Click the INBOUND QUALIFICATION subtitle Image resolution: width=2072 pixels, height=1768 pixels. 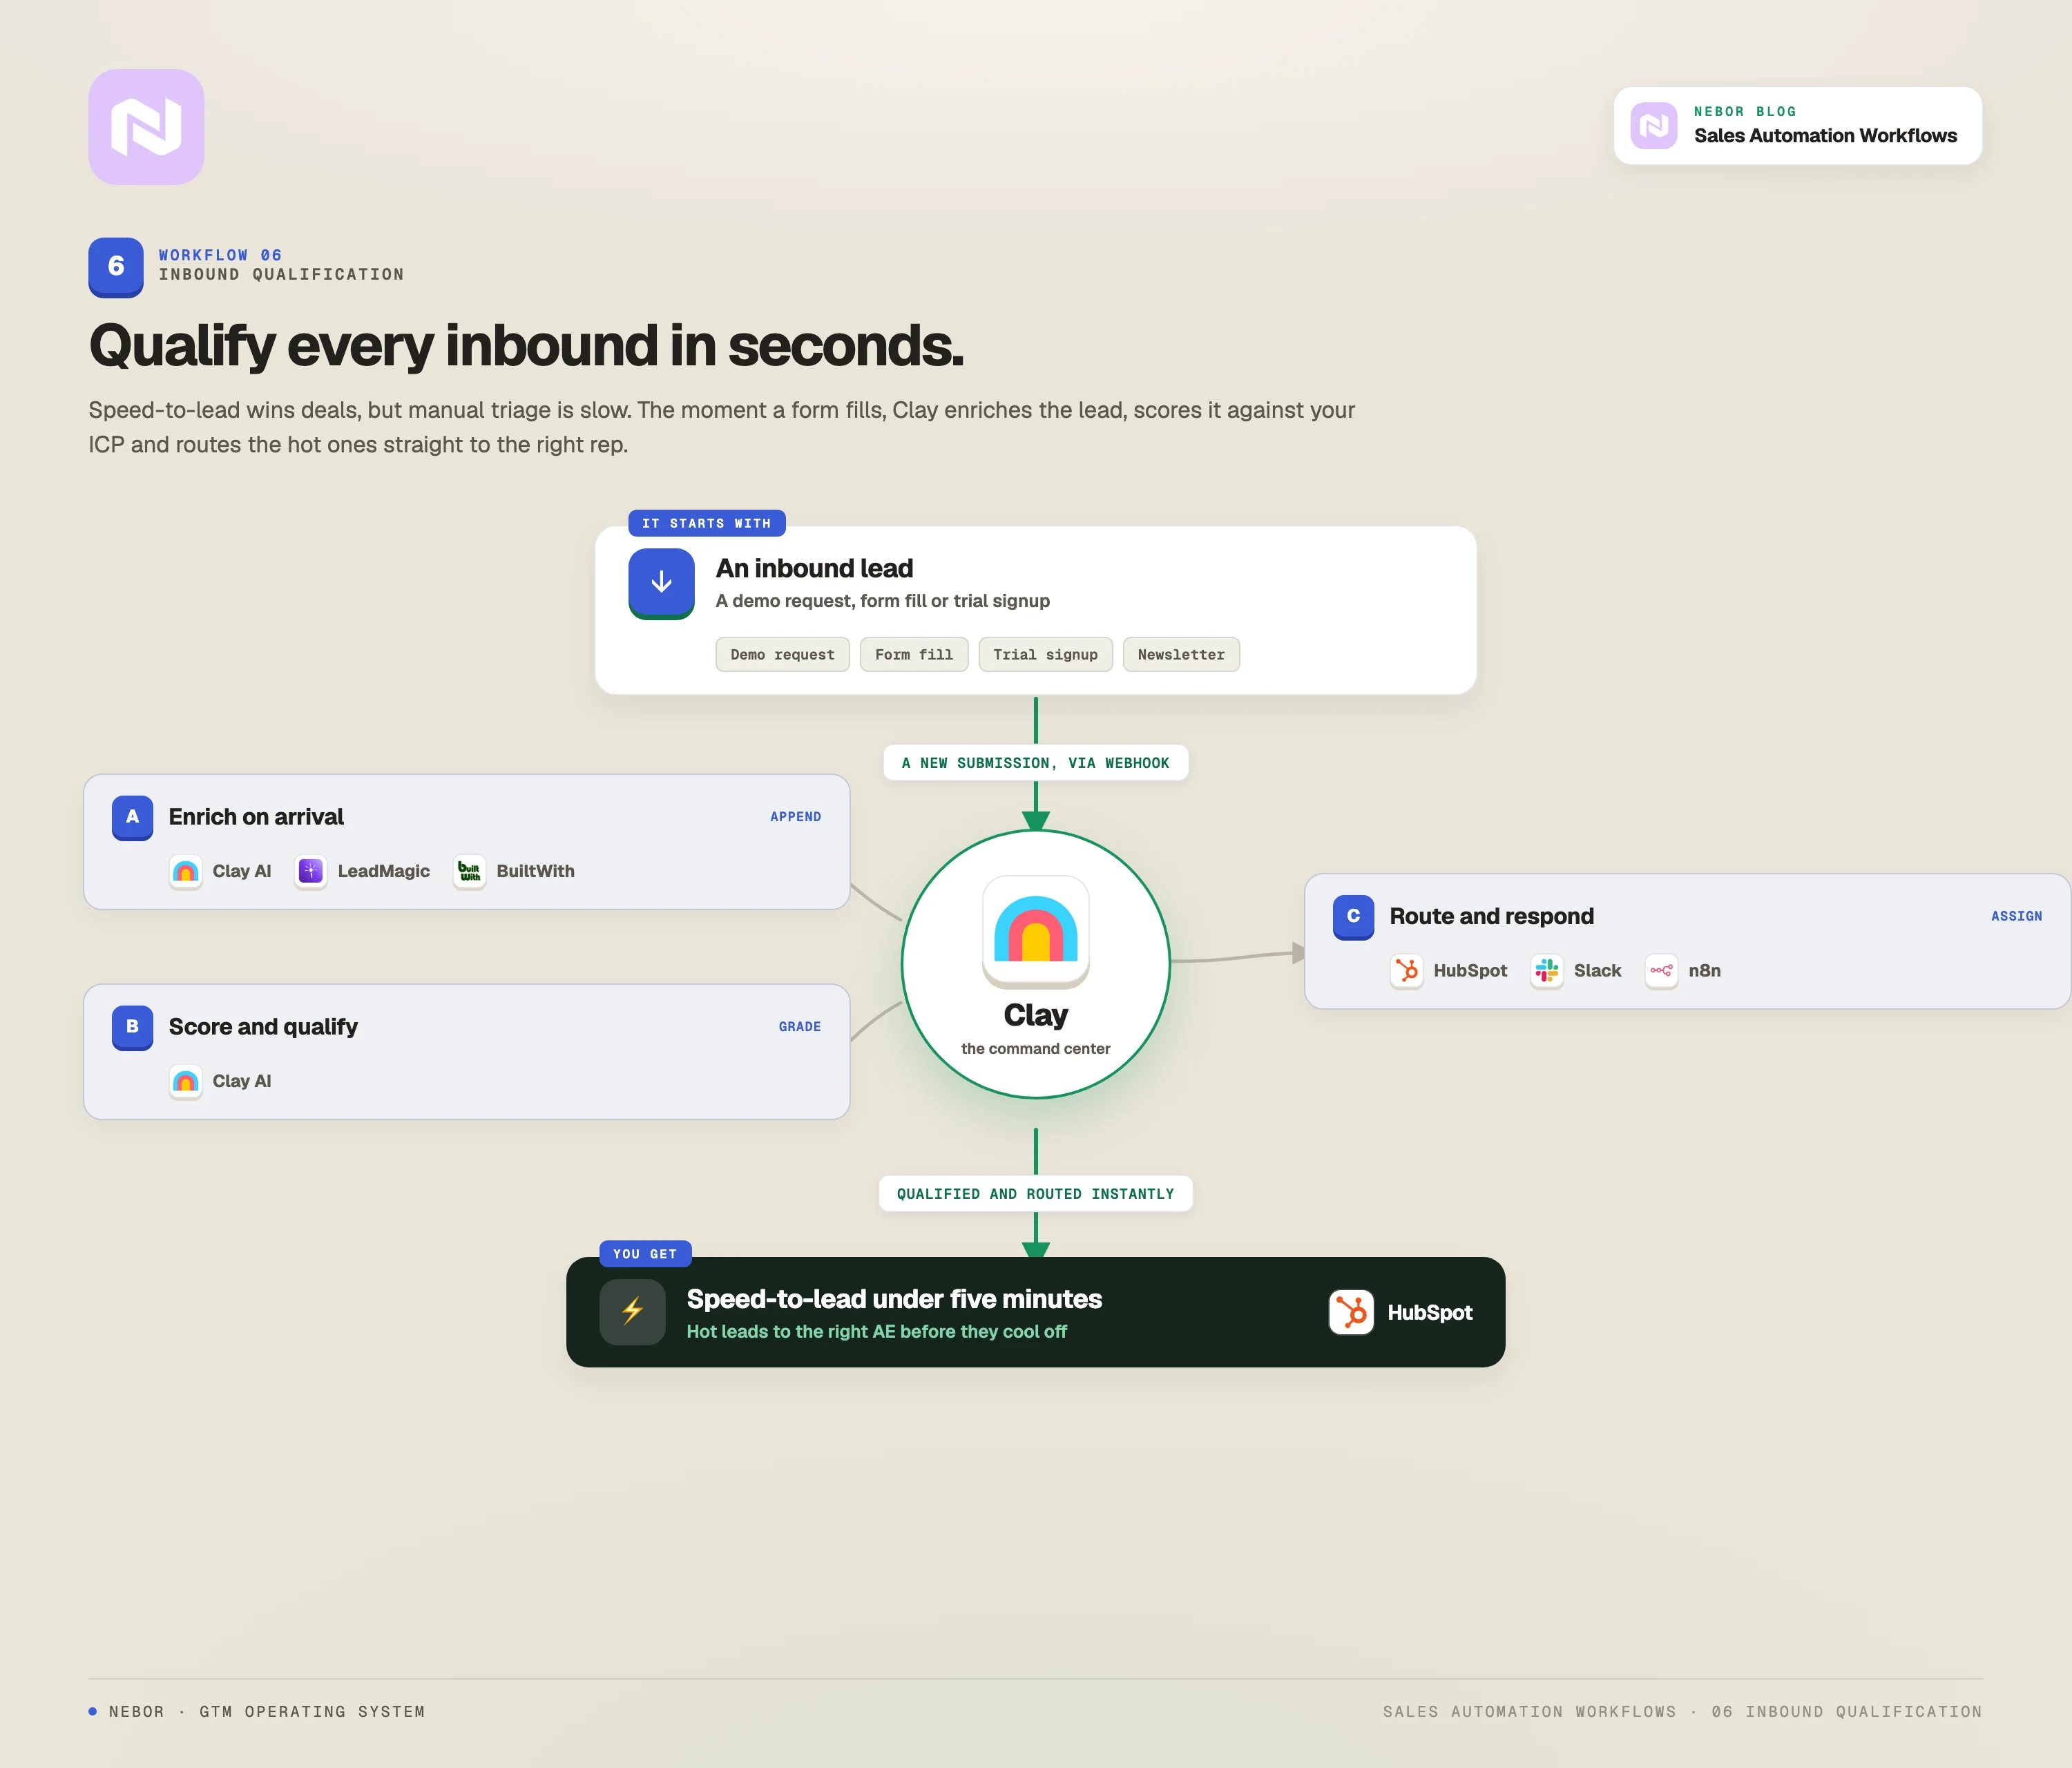[x=281, y=274]
